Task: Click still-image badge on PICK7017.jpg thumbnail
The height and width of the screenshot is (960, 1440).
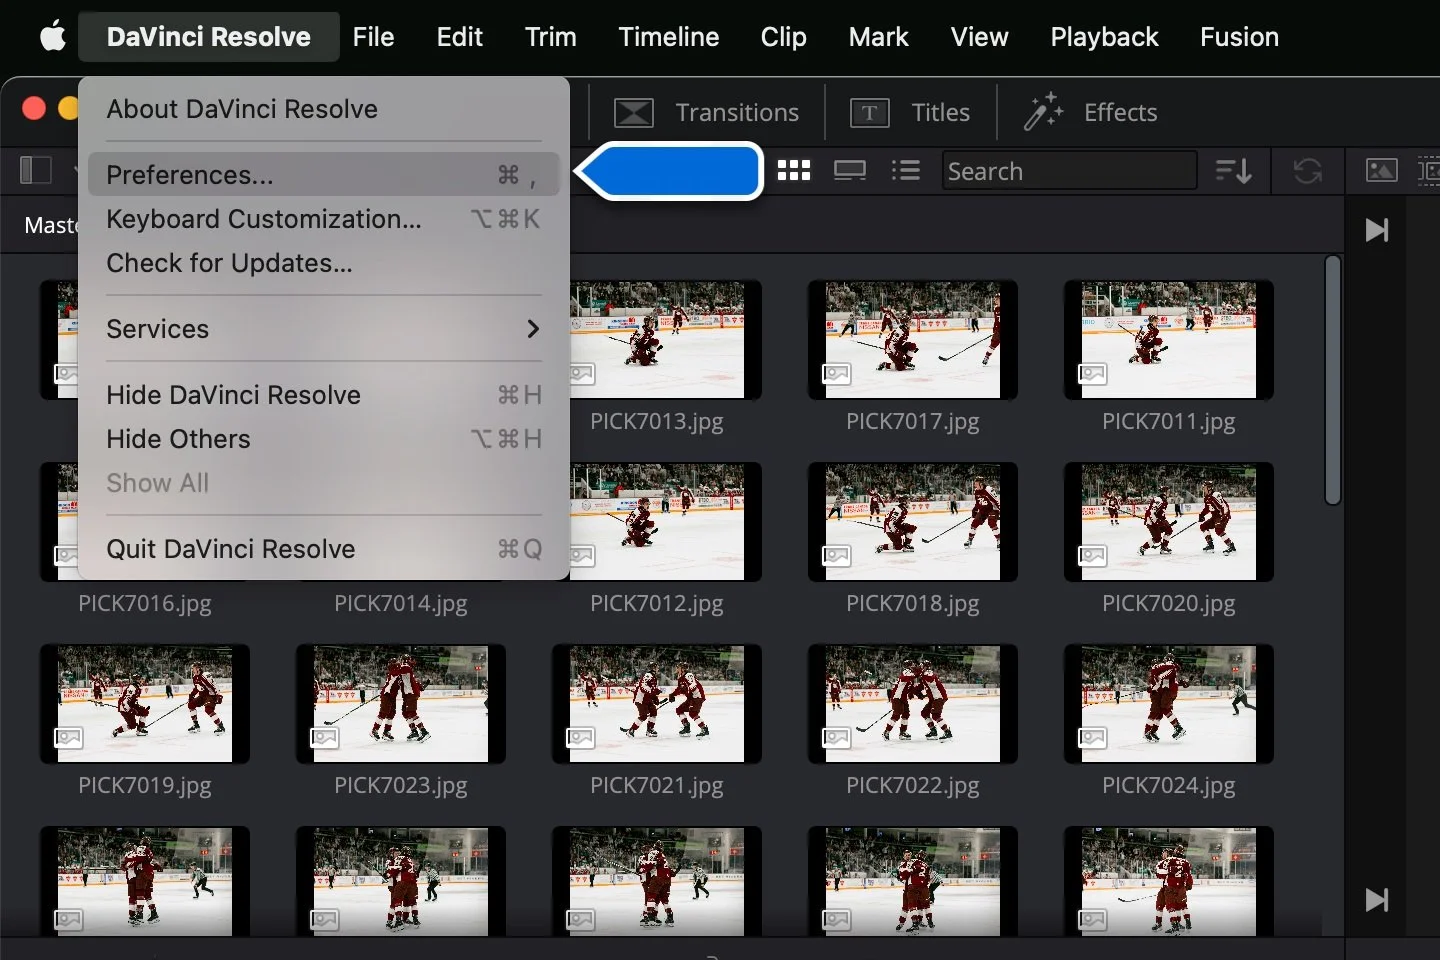Action: [836, 374]
